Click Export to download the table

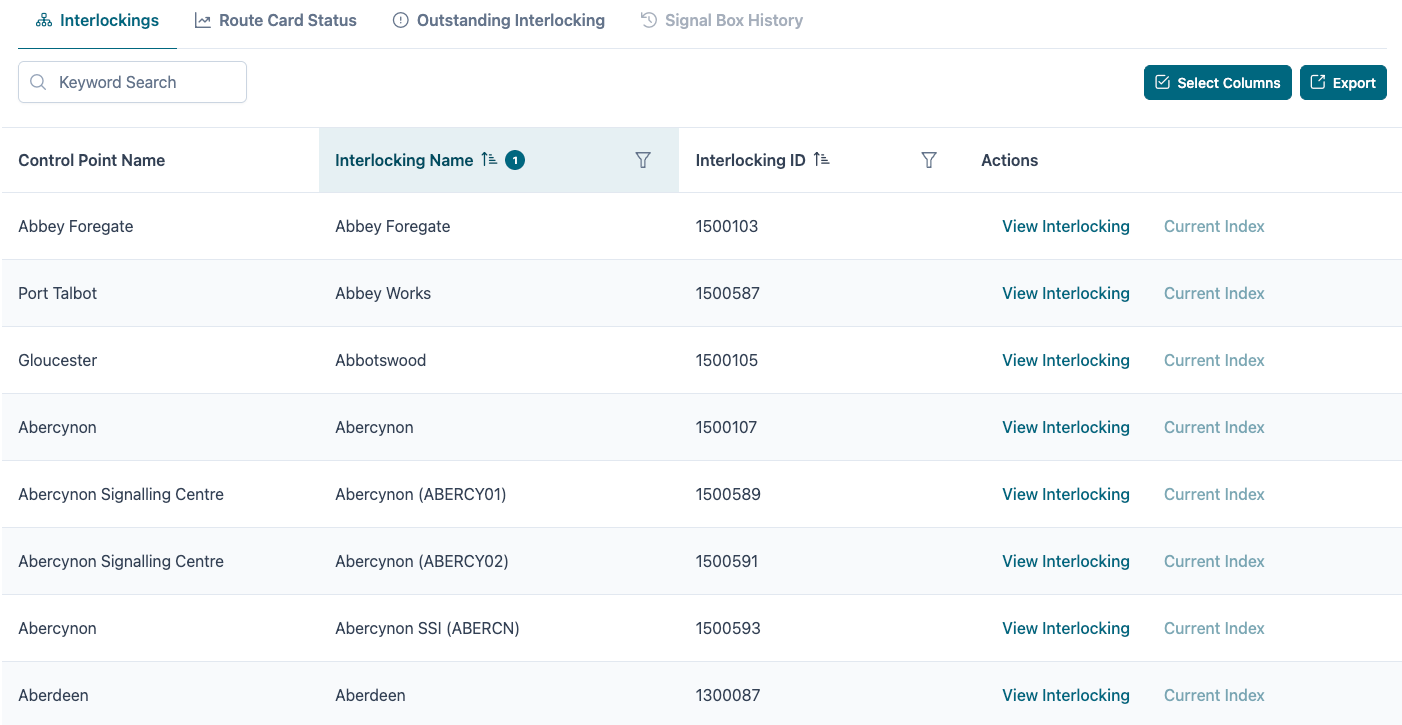click(1343, 82)
